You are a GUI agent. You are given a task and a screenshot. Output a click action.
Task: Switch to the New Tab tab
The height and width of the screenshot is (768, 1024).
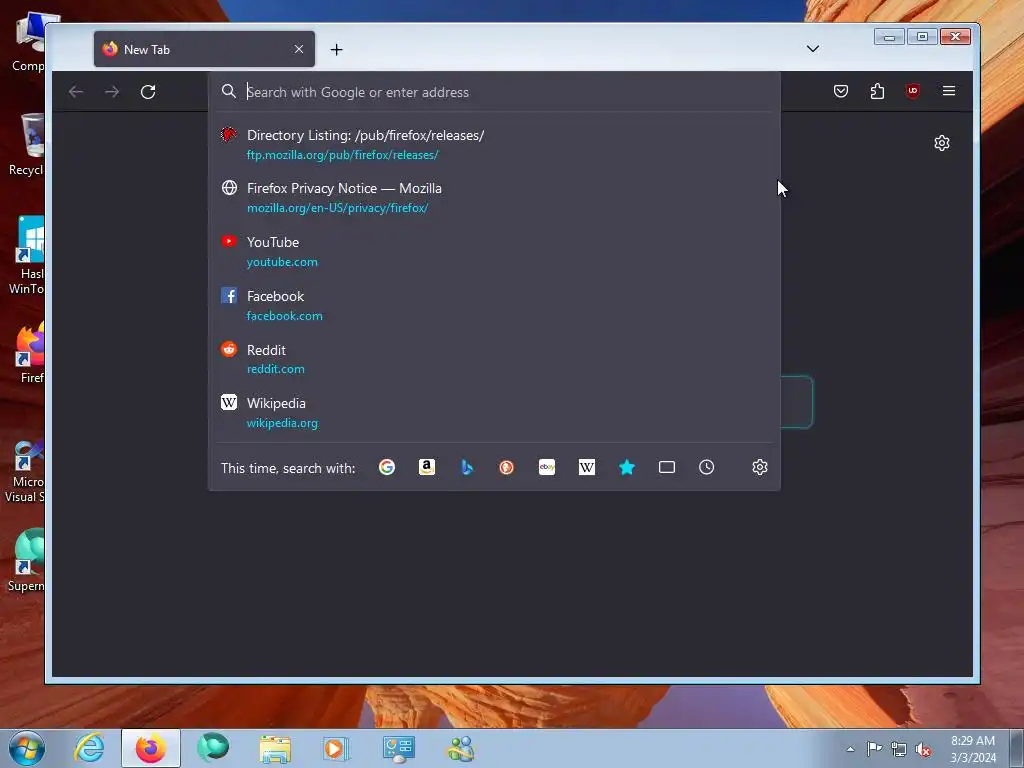pos(204,49)
